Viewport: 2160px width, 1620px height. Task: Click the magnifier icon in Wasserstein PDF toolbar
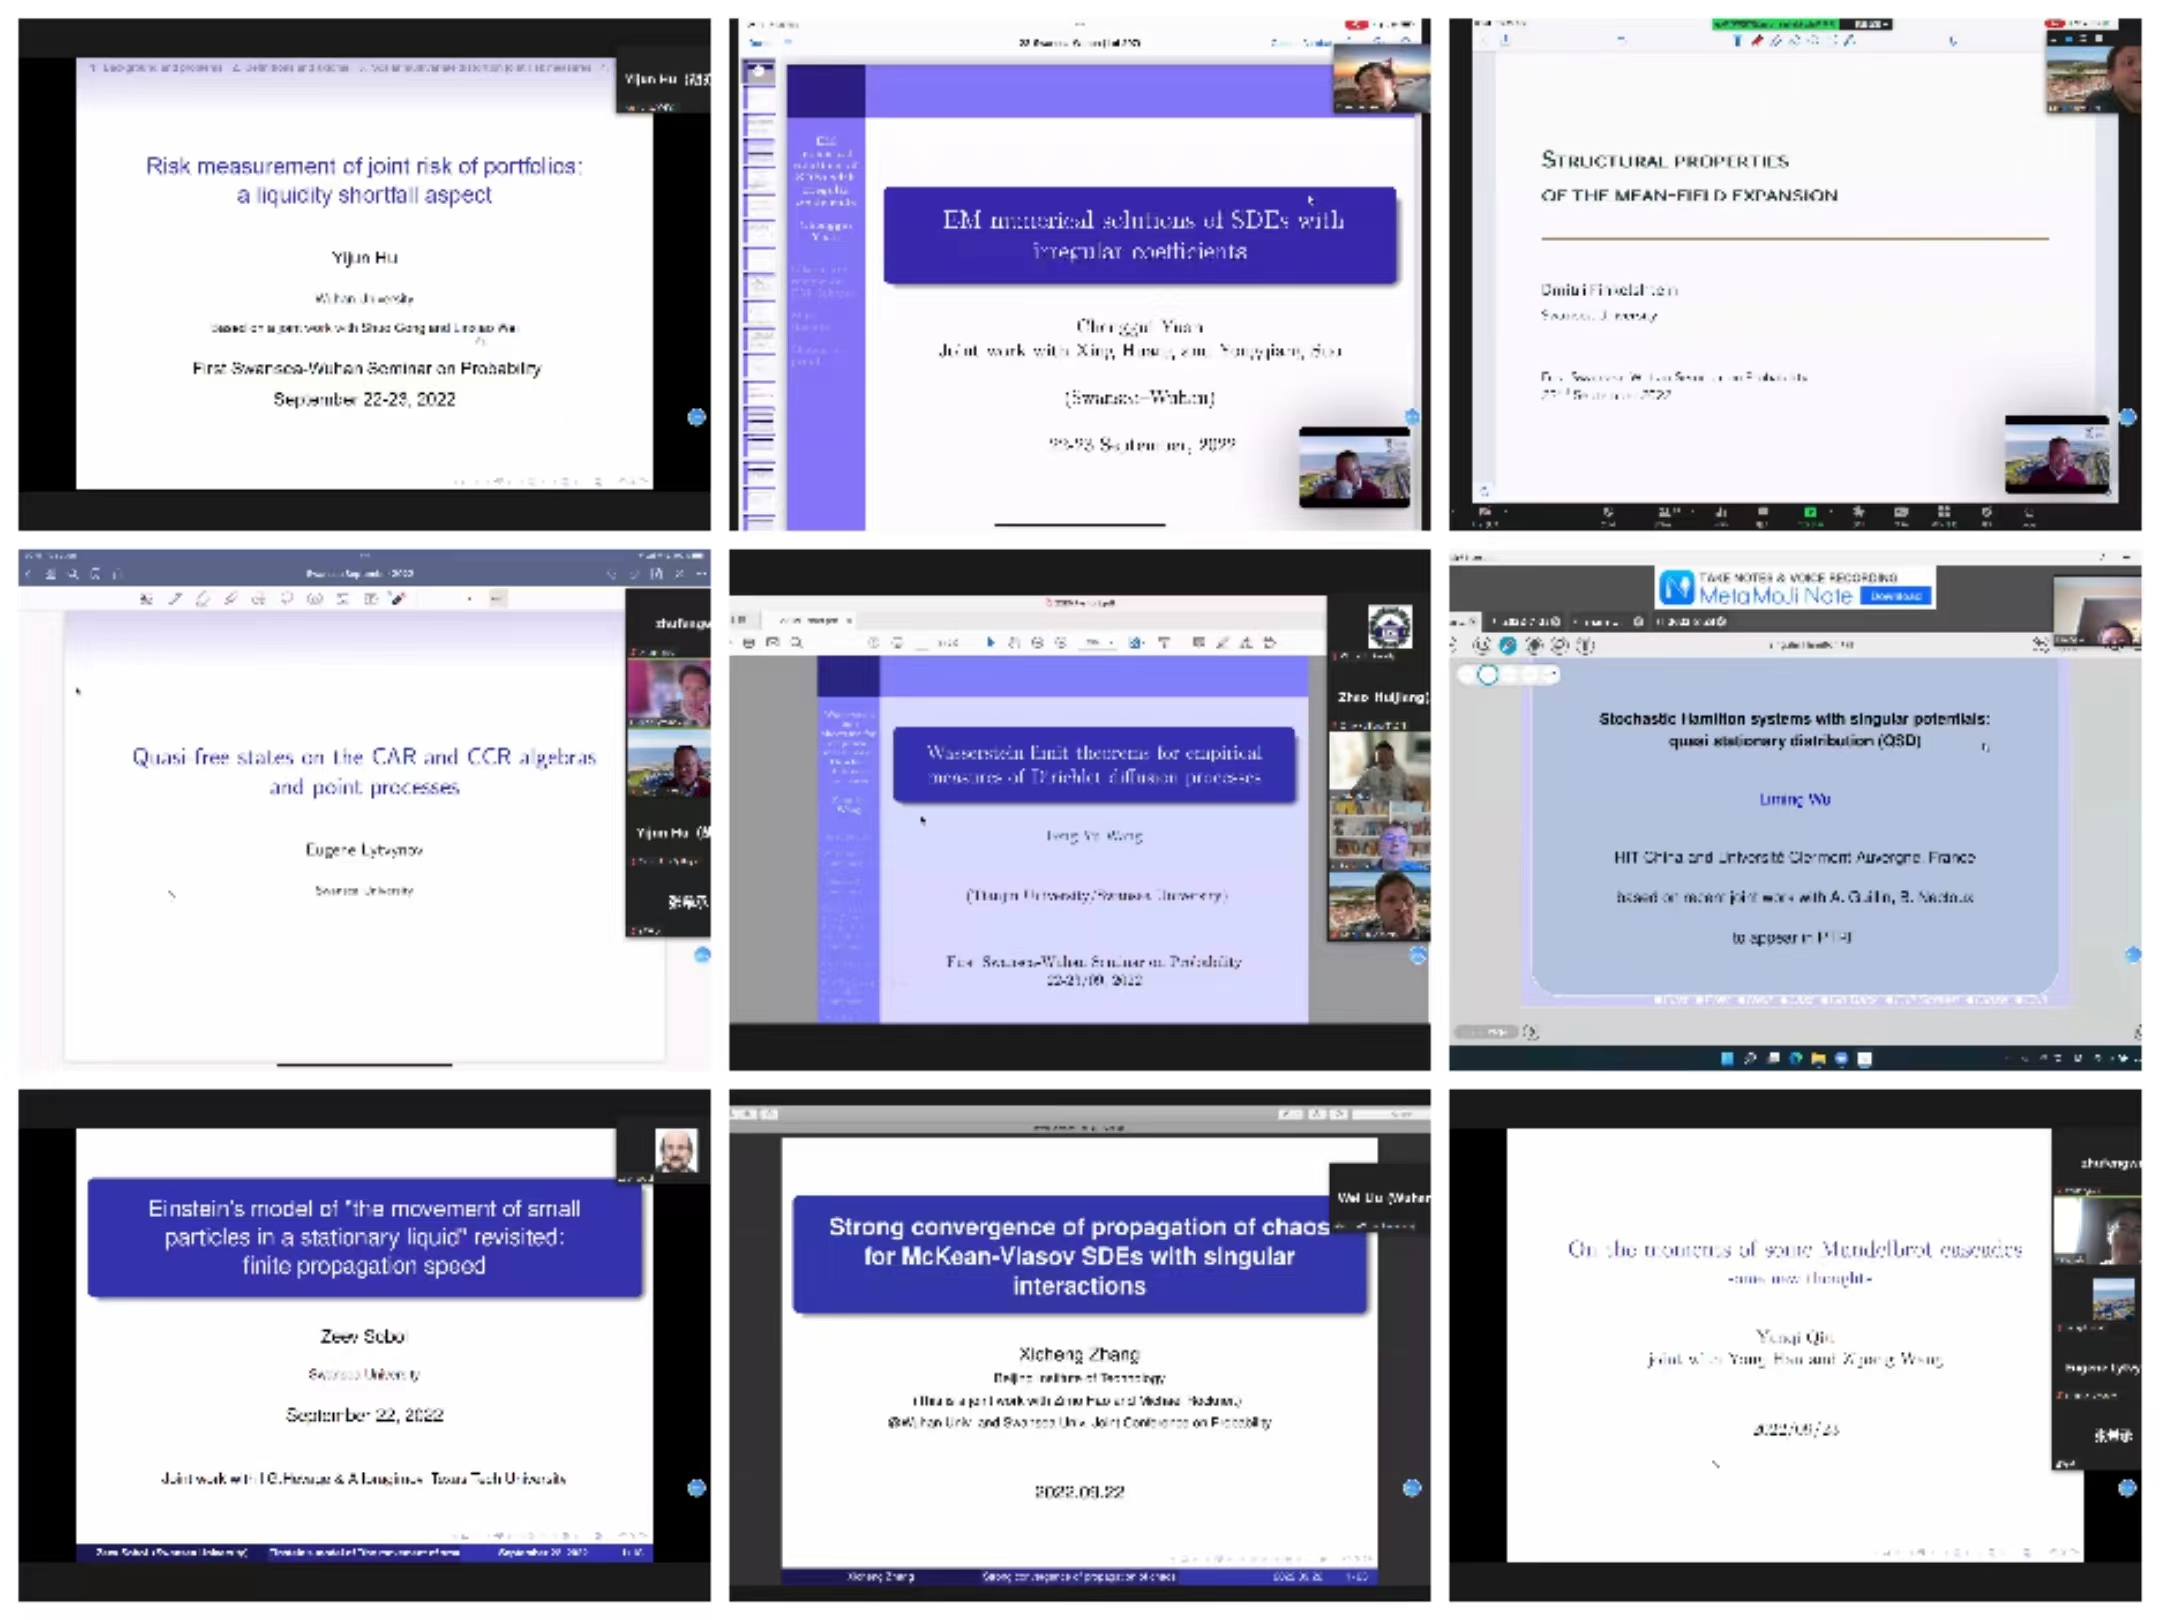click(797, 643)
